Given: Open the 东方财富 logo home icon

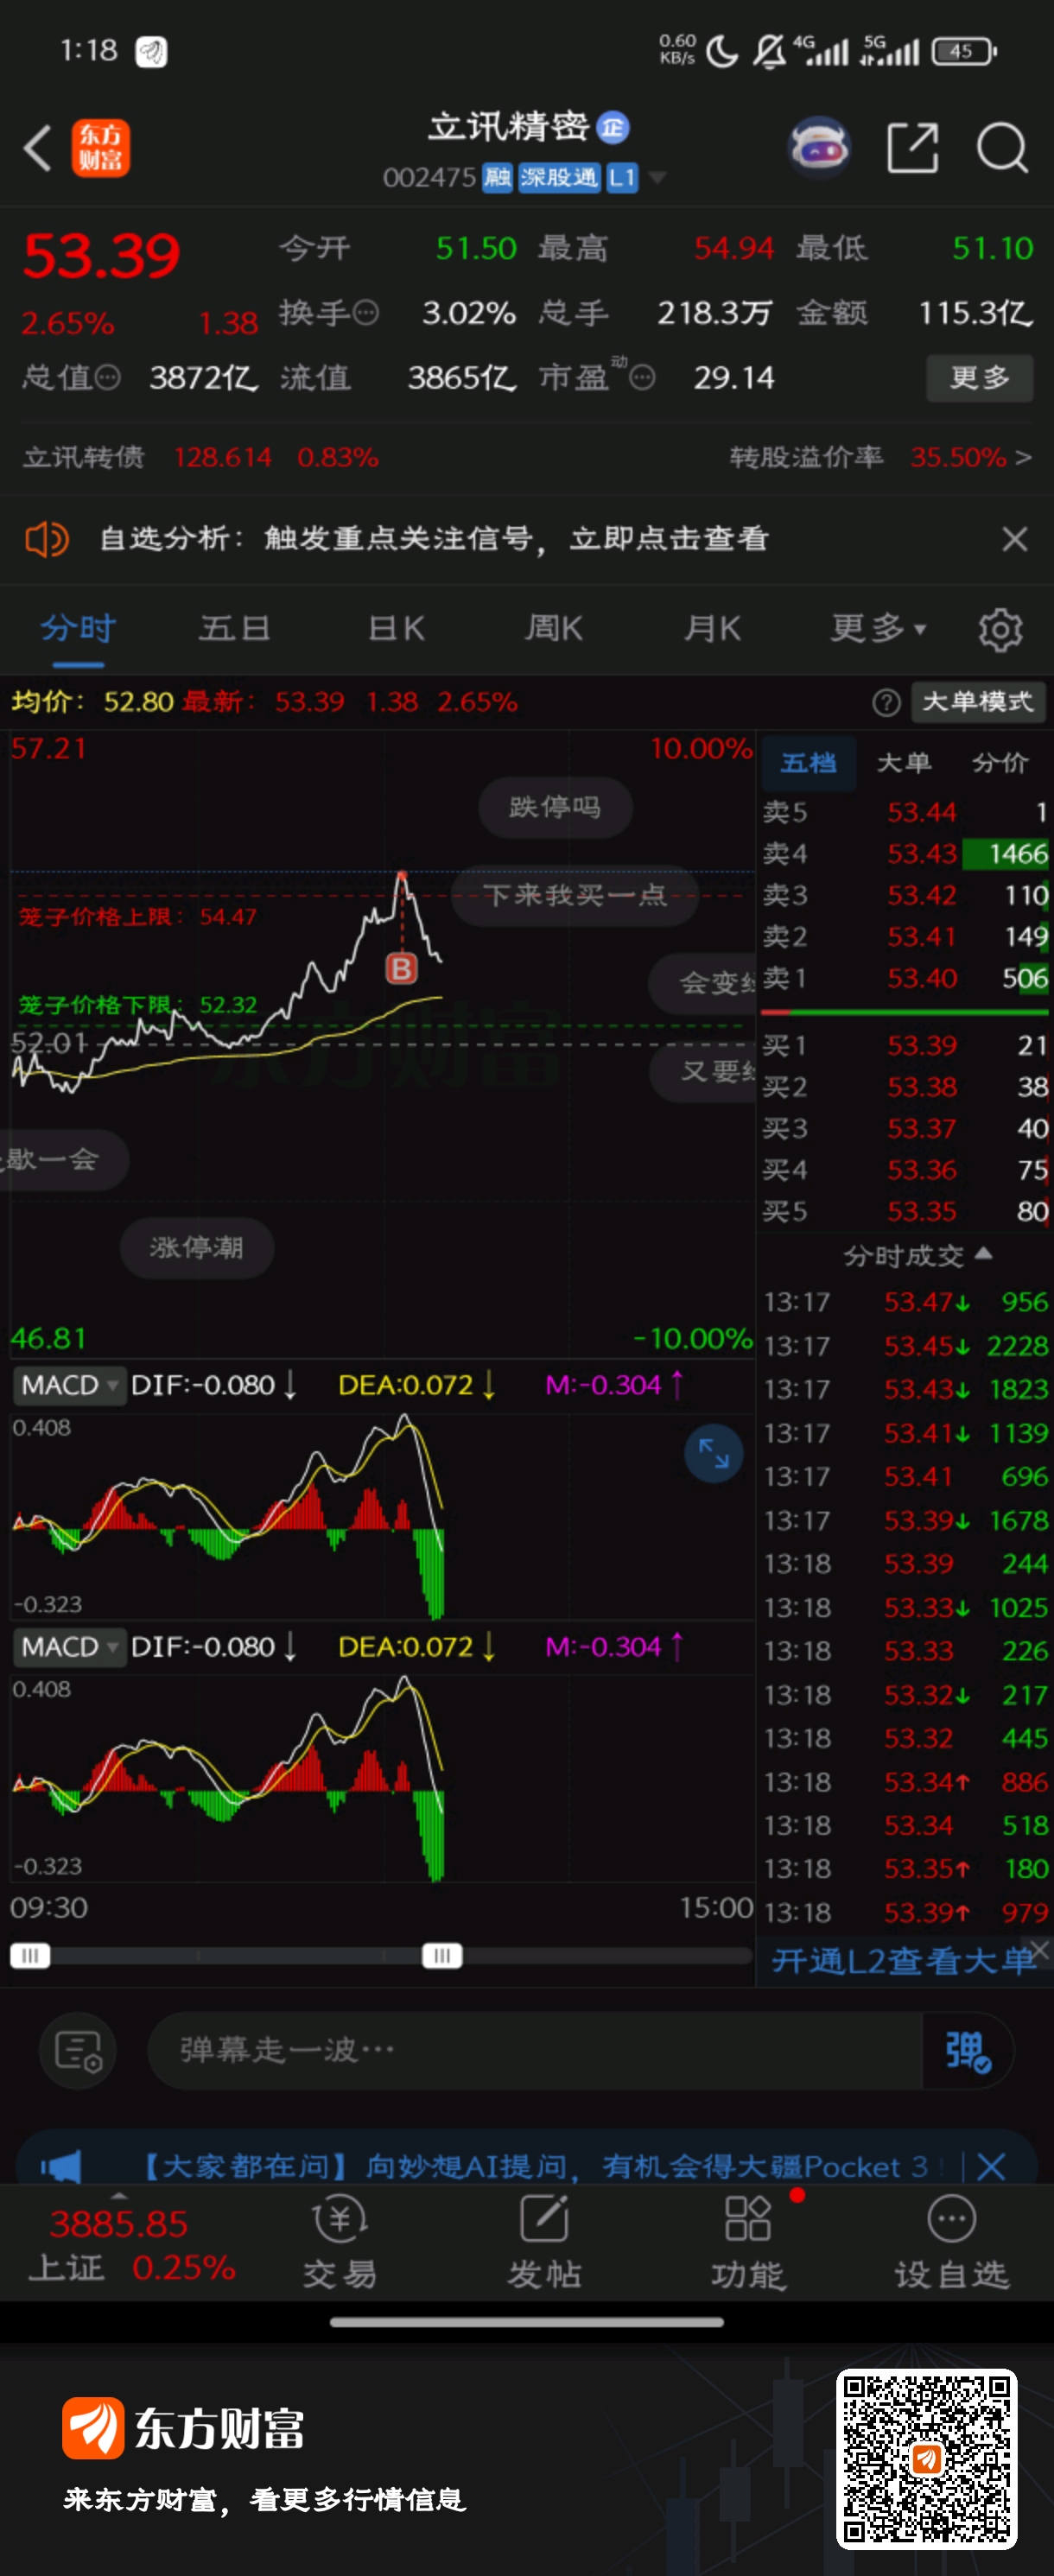Looking at the screenshot, I should (100, 148).
